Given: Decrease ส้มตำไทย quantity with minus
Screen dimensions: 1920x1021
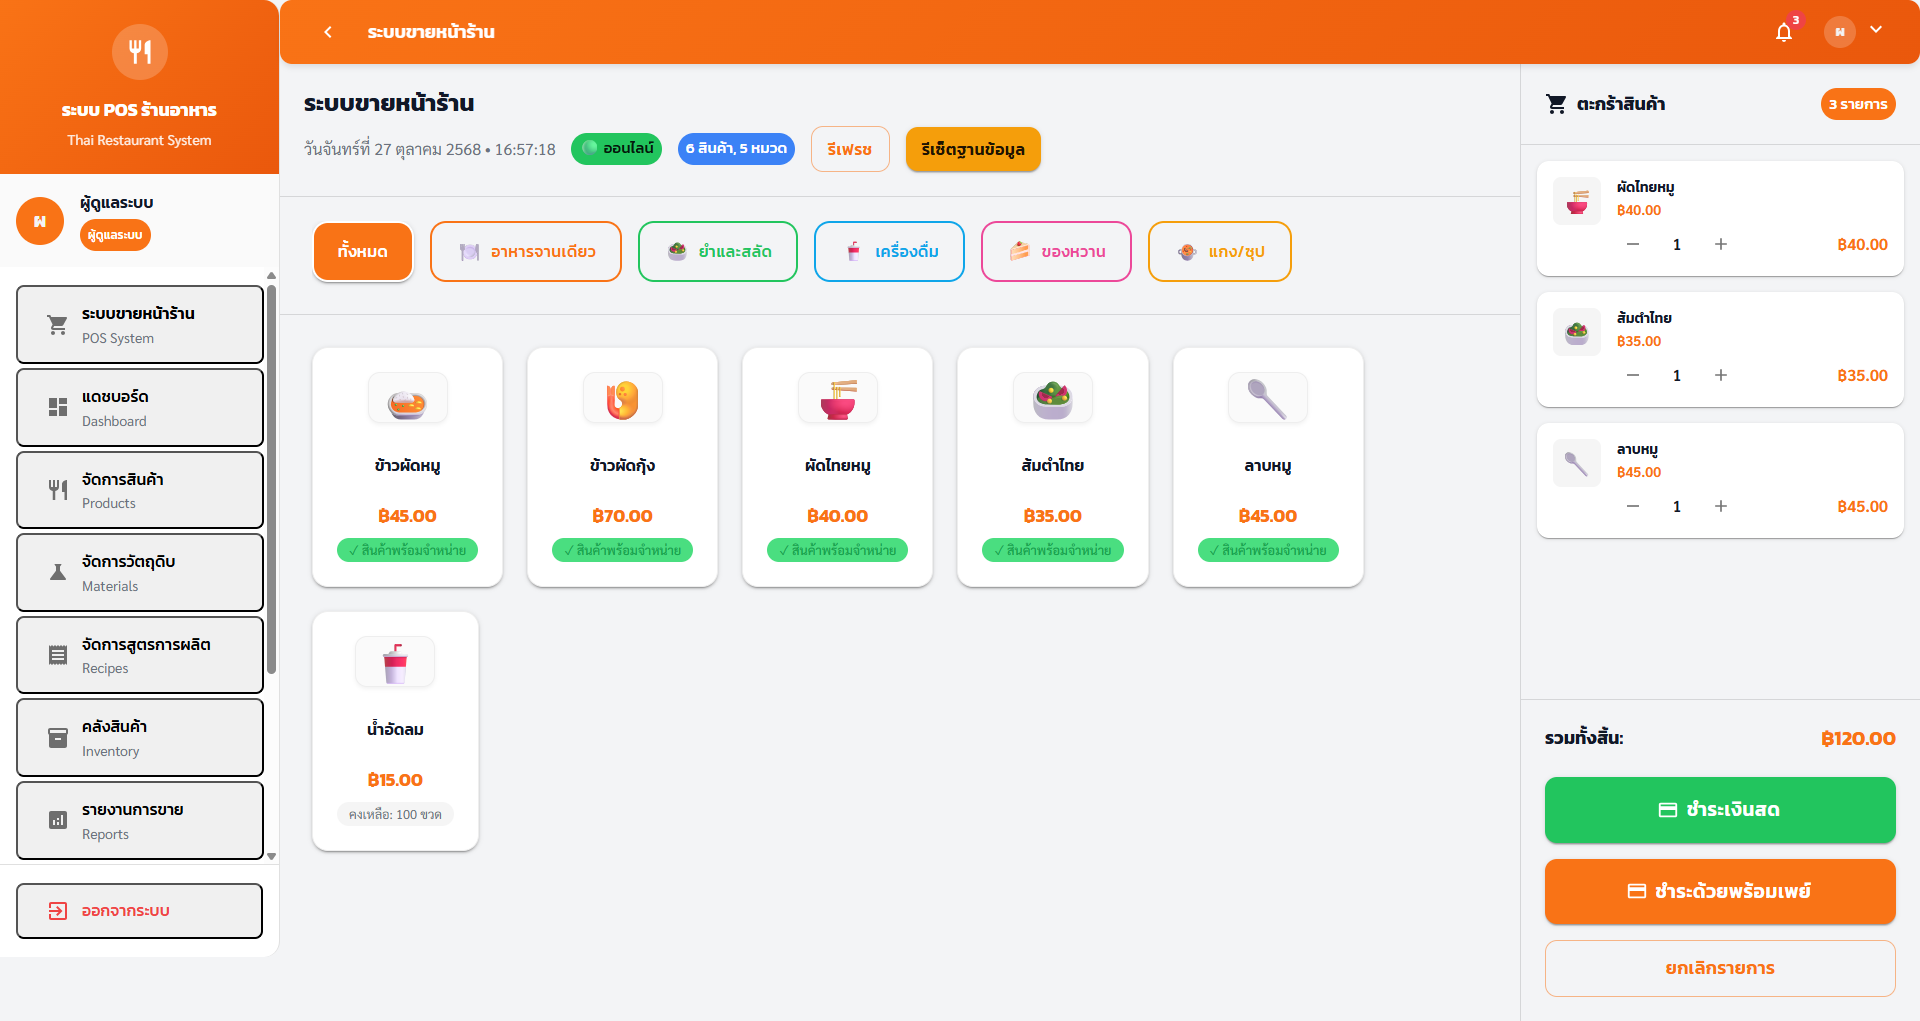Looking at the screenshot, I should tap(1633, 376).
